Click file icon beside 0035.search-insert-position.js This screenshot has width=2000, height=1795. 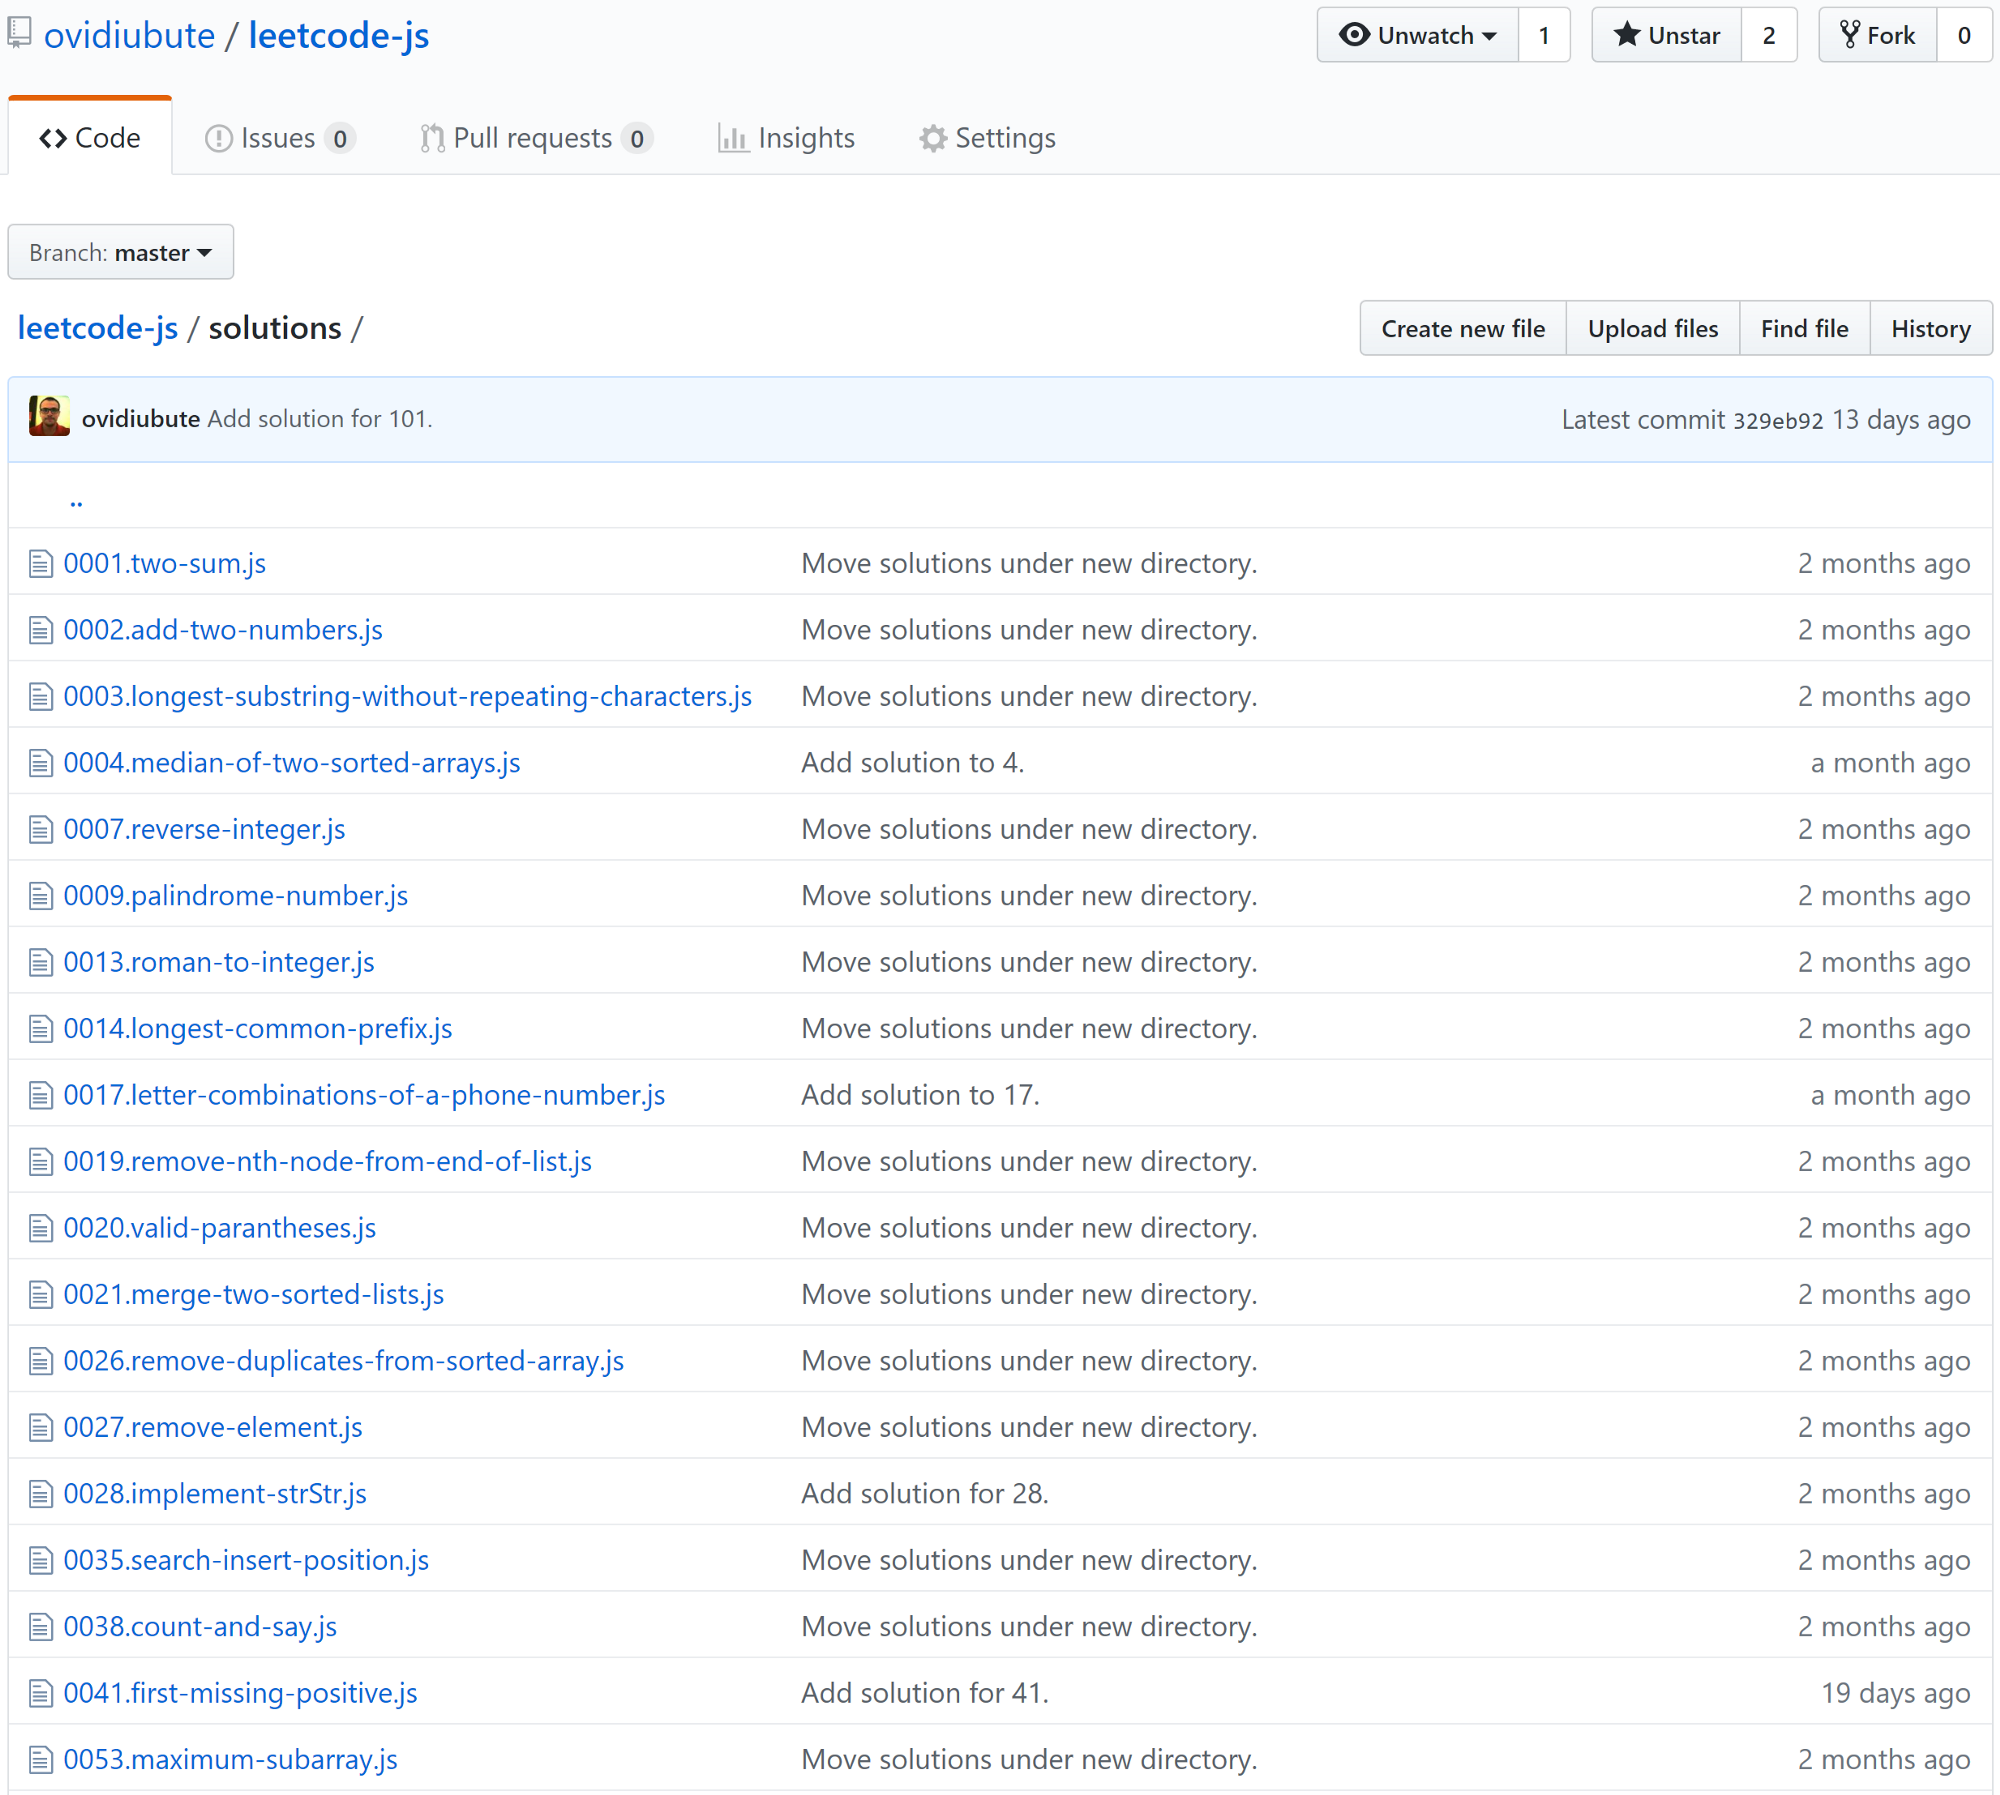click(x=40, y=1561)
